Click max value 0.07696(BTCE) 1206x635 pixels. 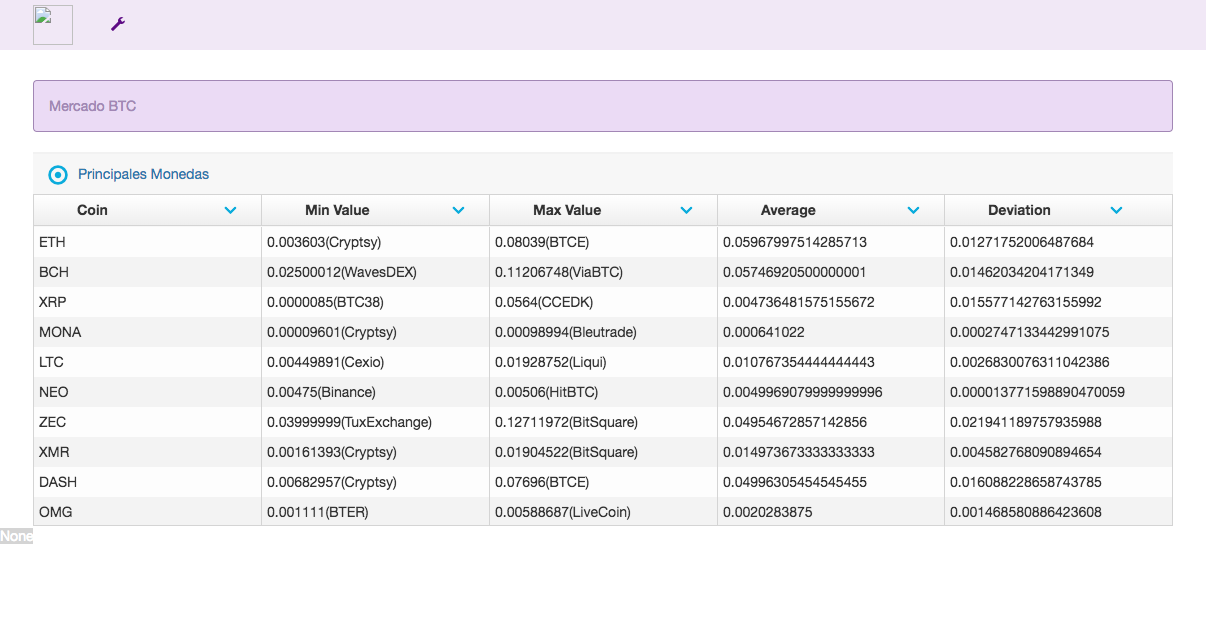click(542, 482)
